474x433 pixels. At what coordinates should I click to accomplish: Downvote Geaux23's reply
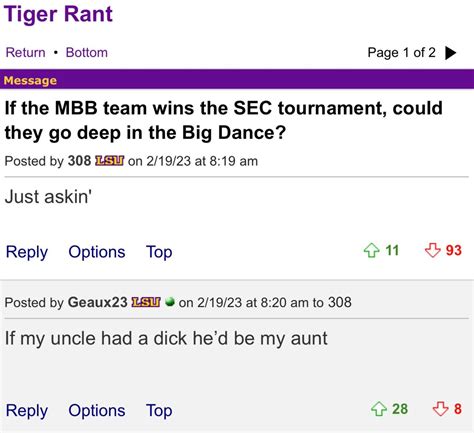(x=440, y=409)
